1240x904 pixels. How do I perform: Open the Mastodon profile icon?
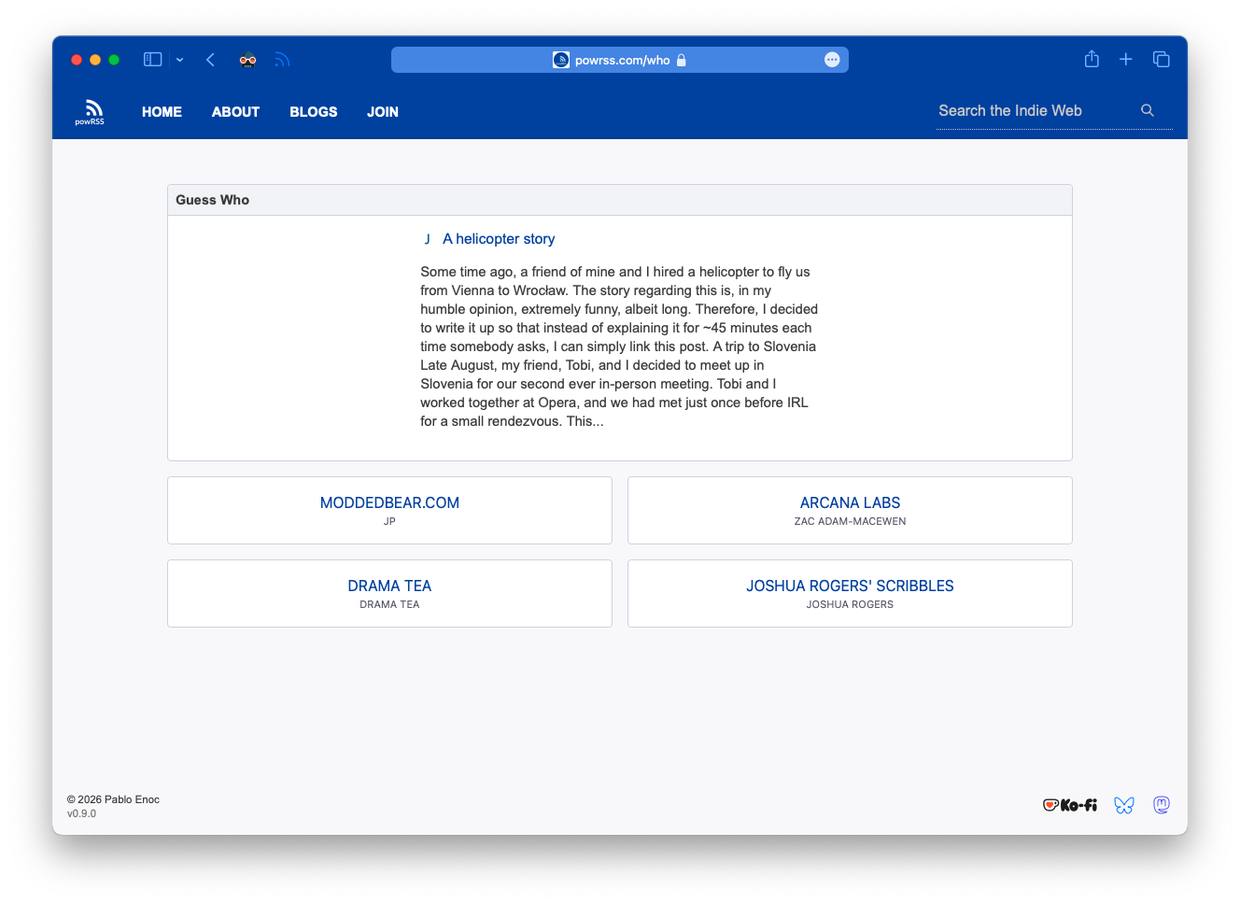click(x=1161, y=805)
